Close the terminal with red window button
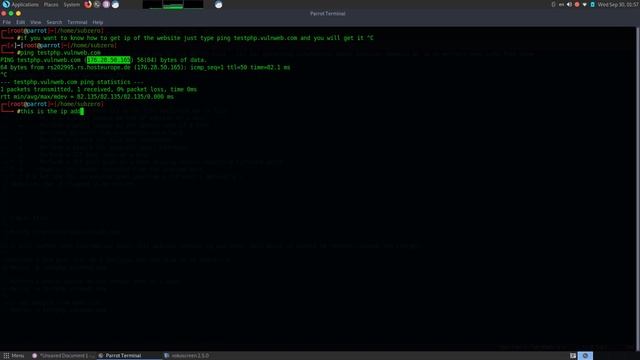This screenshot has height=360, width=640. 4,13
